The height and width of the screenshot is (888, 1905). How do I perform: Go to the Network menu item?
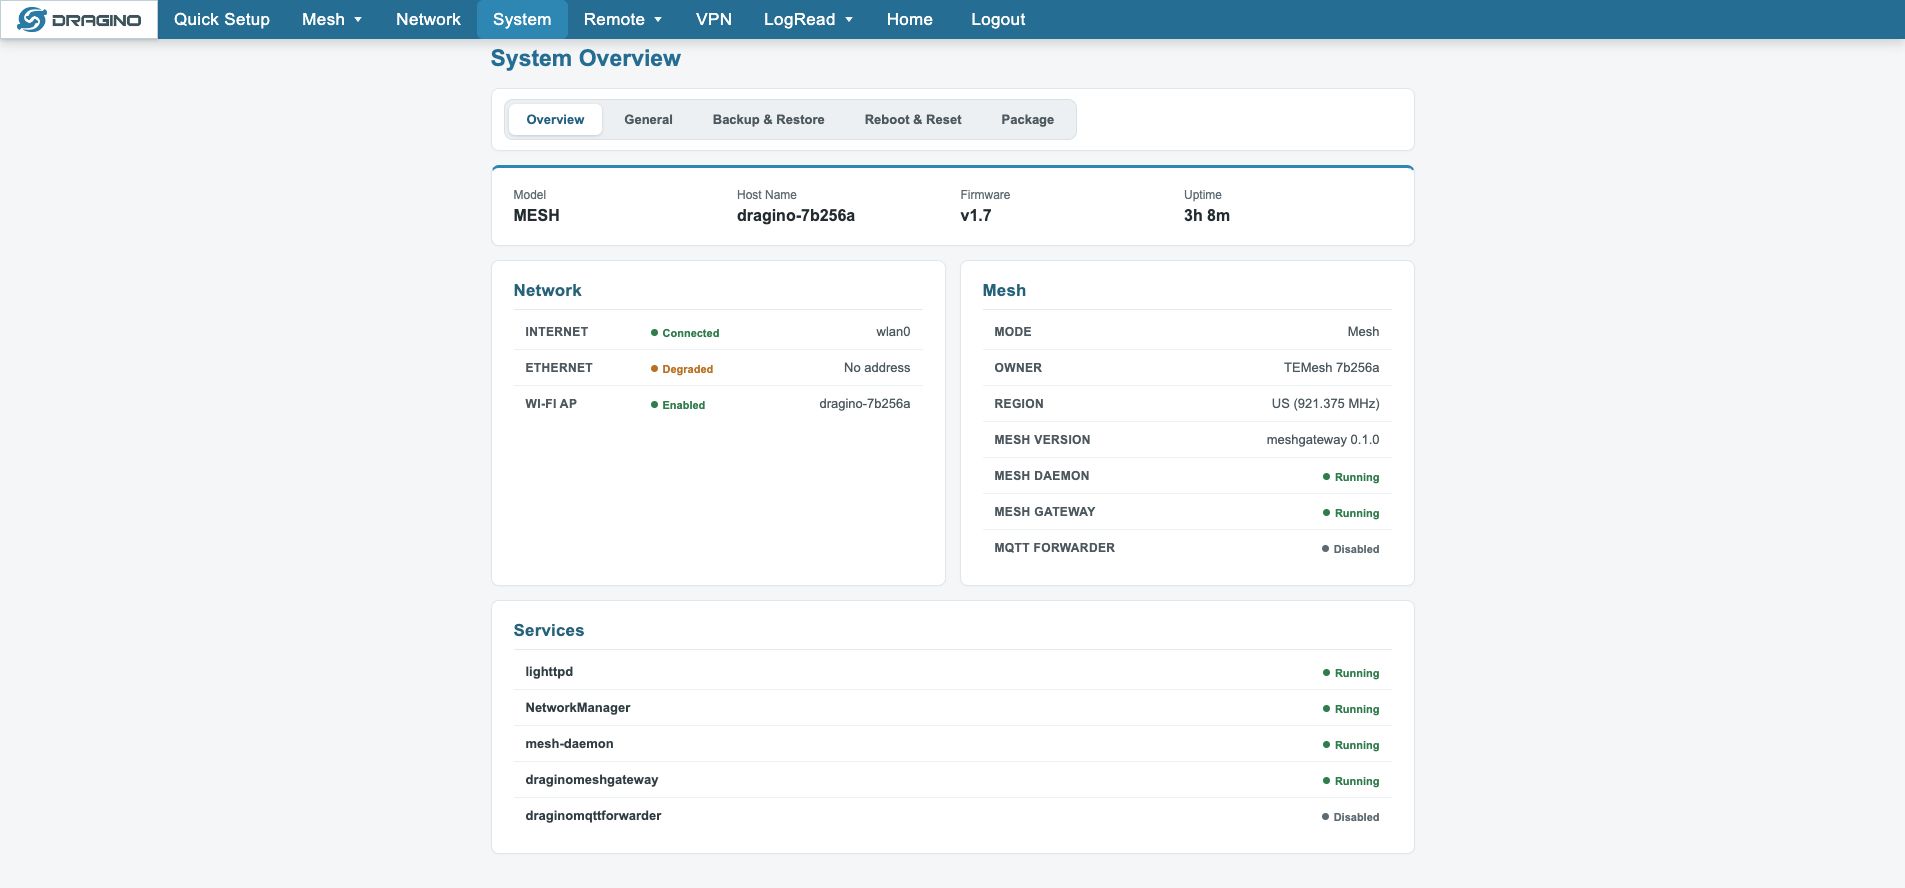[428, 19]
